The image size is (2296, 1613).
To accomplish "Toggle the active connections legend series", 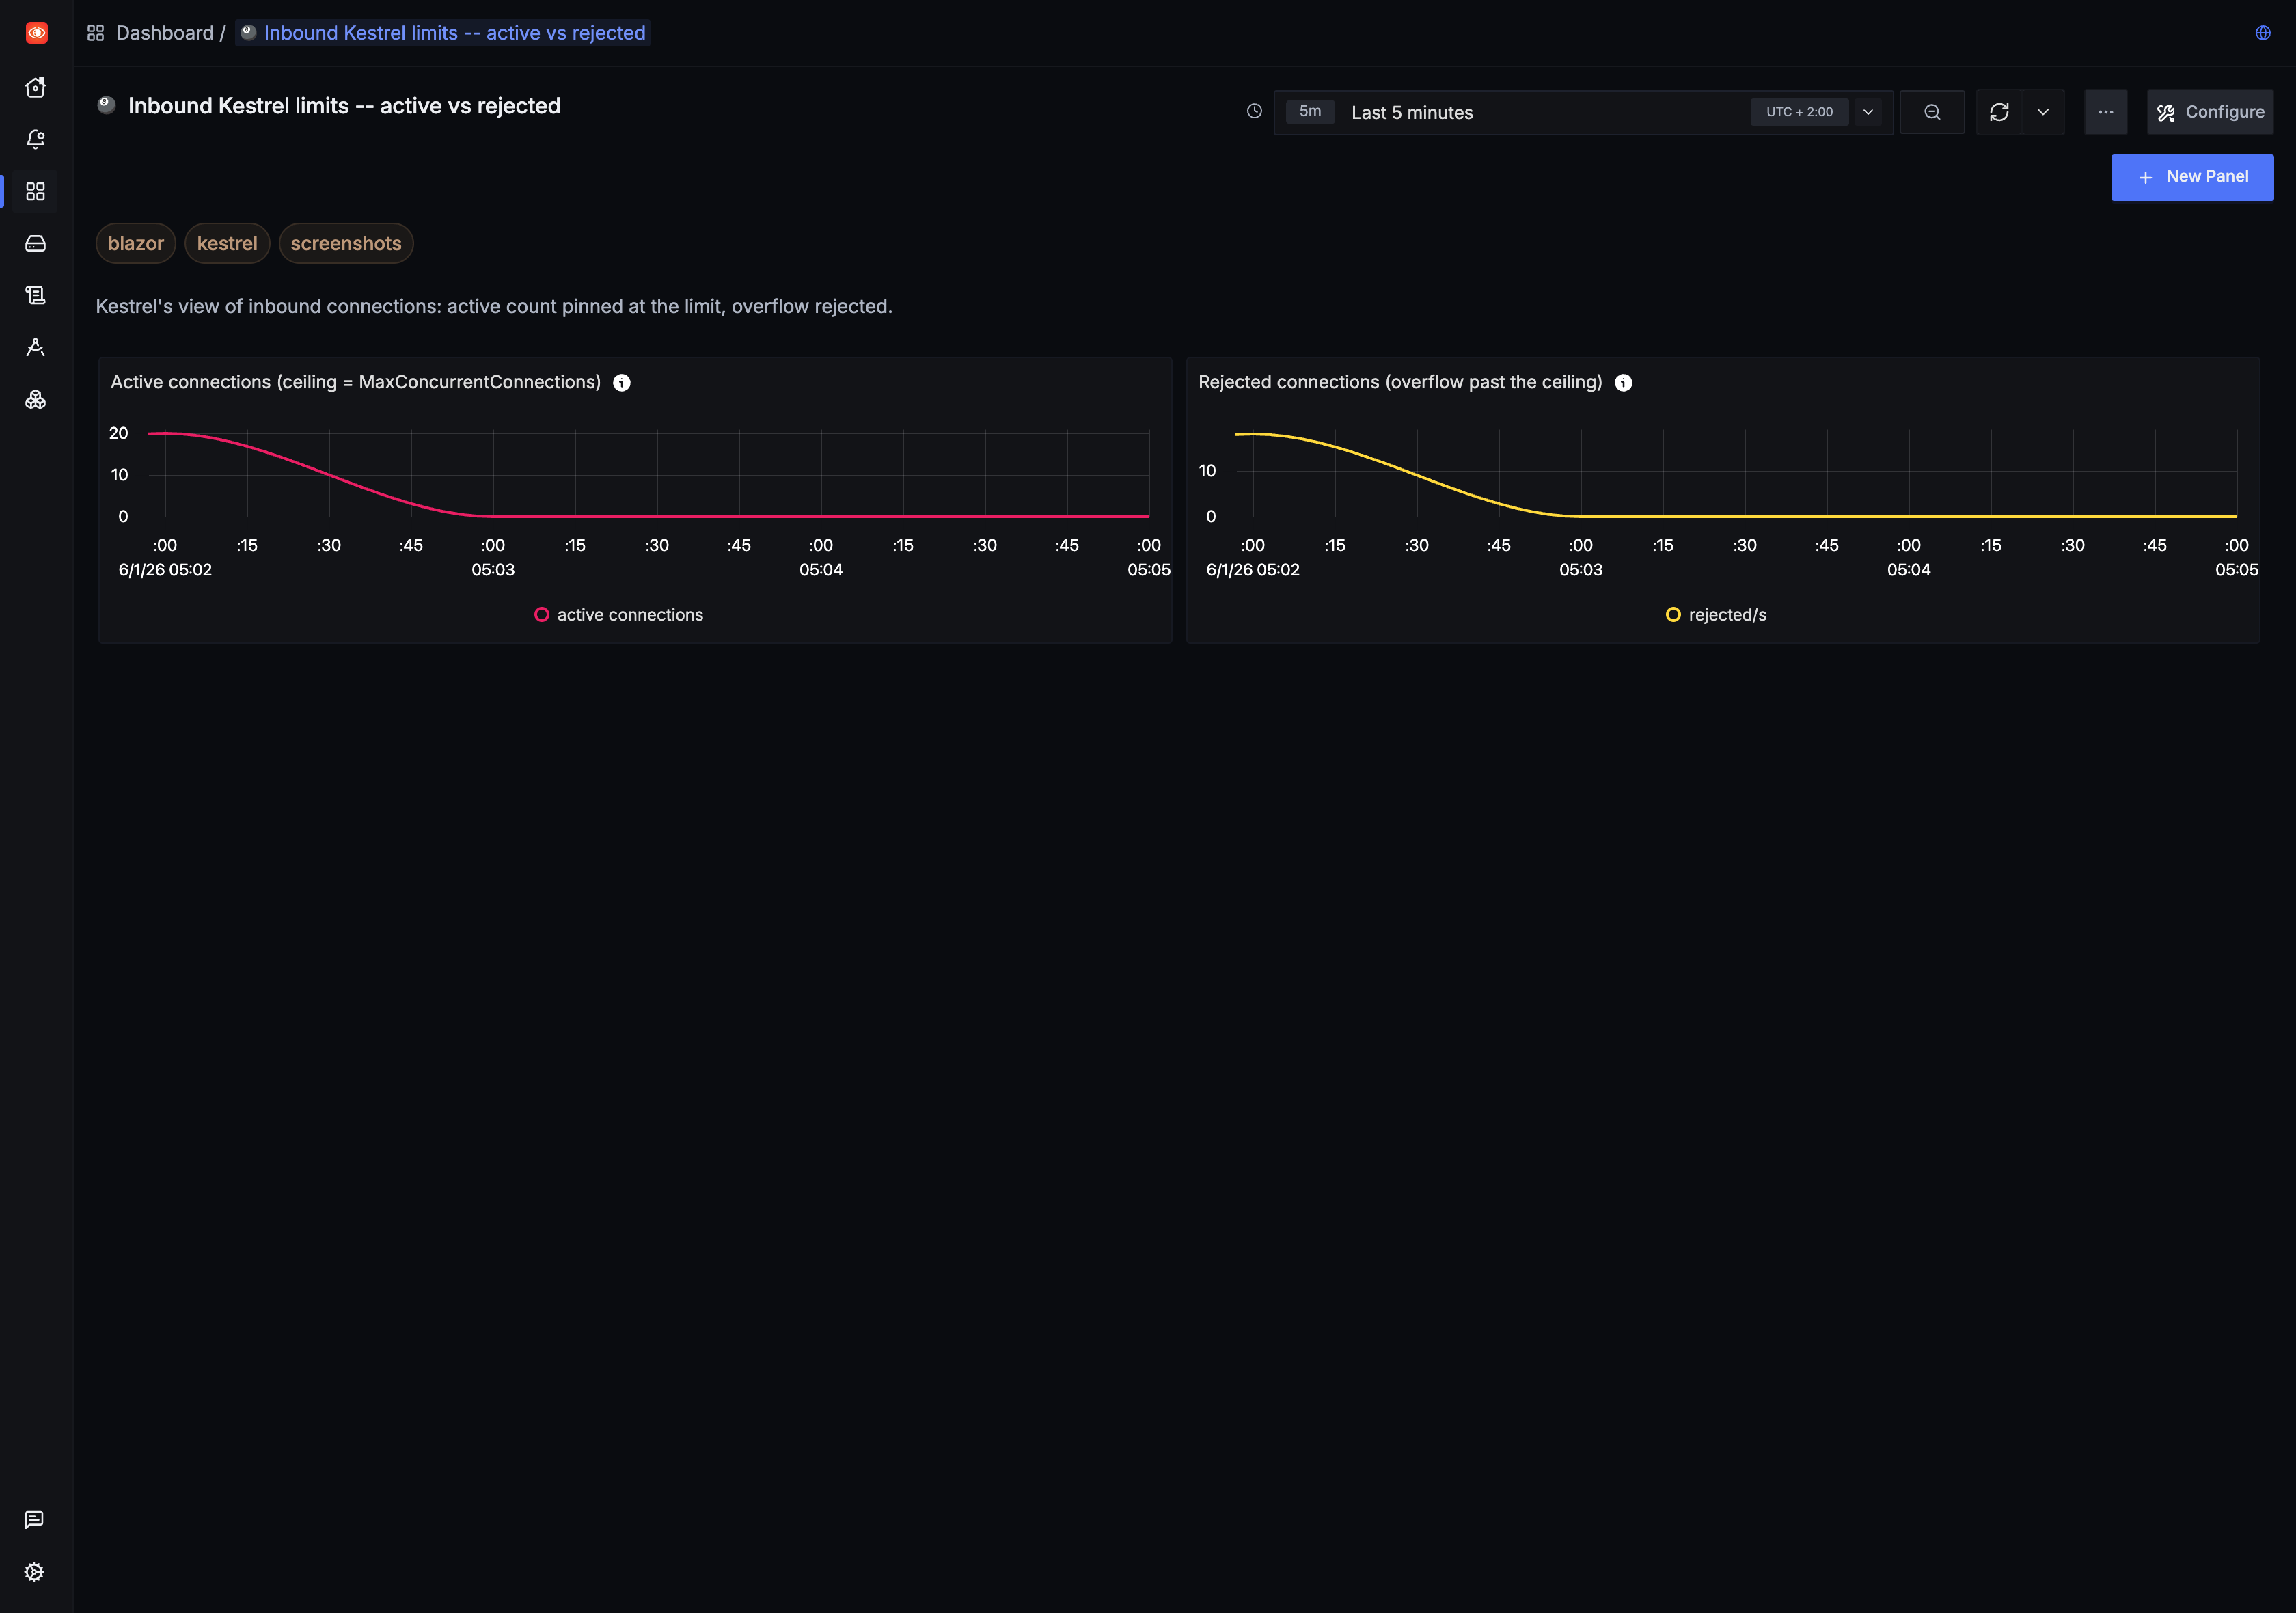I will 619,615.
